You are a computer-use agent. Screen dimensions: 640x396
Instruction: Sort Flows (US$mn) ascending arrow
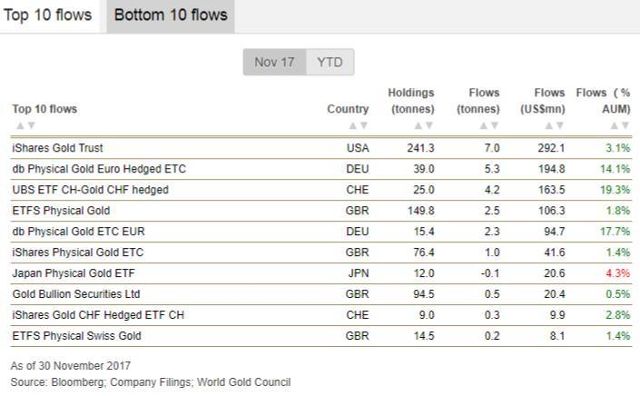549,126
